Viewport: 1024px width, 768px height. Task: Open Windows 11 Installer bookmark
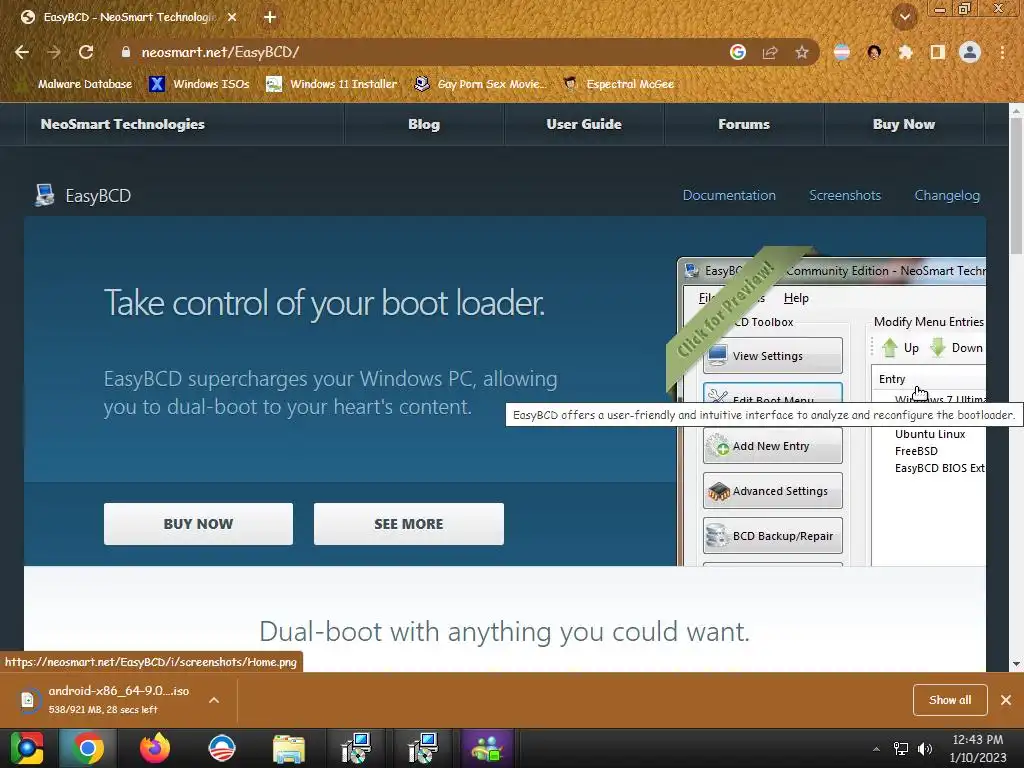coord(332,84)
